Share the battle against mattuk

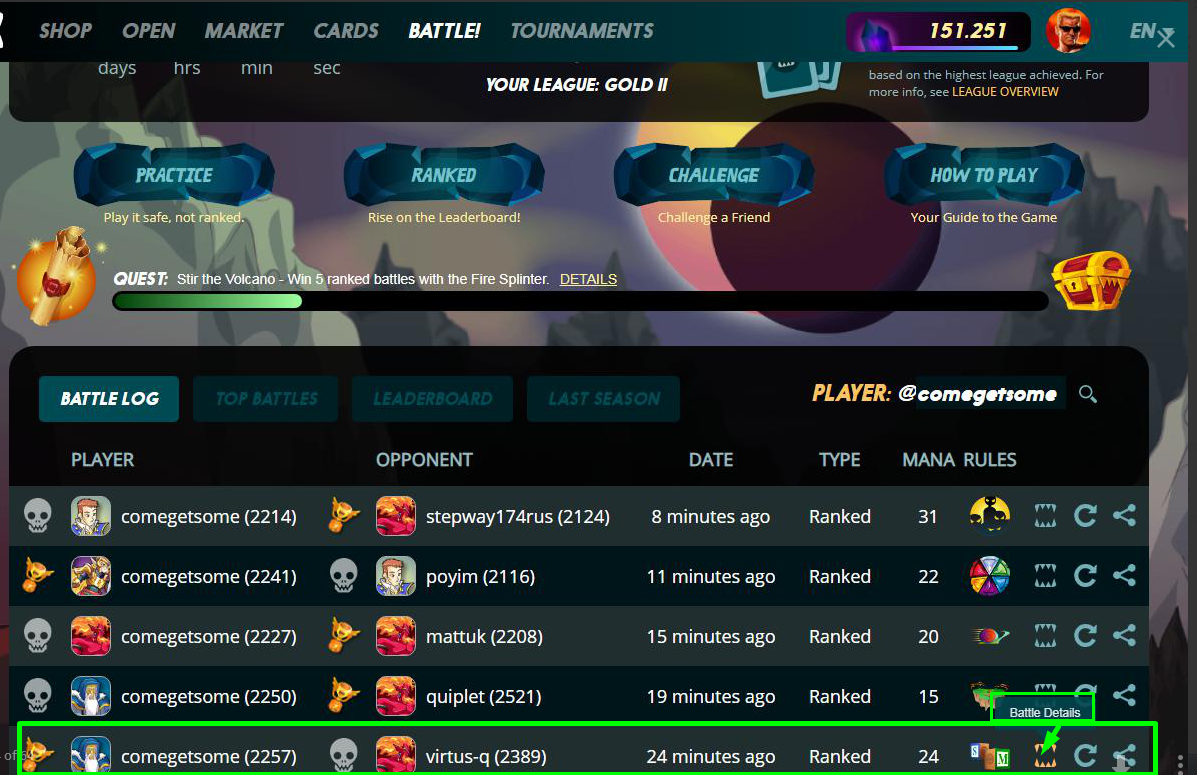point(1124,635)
